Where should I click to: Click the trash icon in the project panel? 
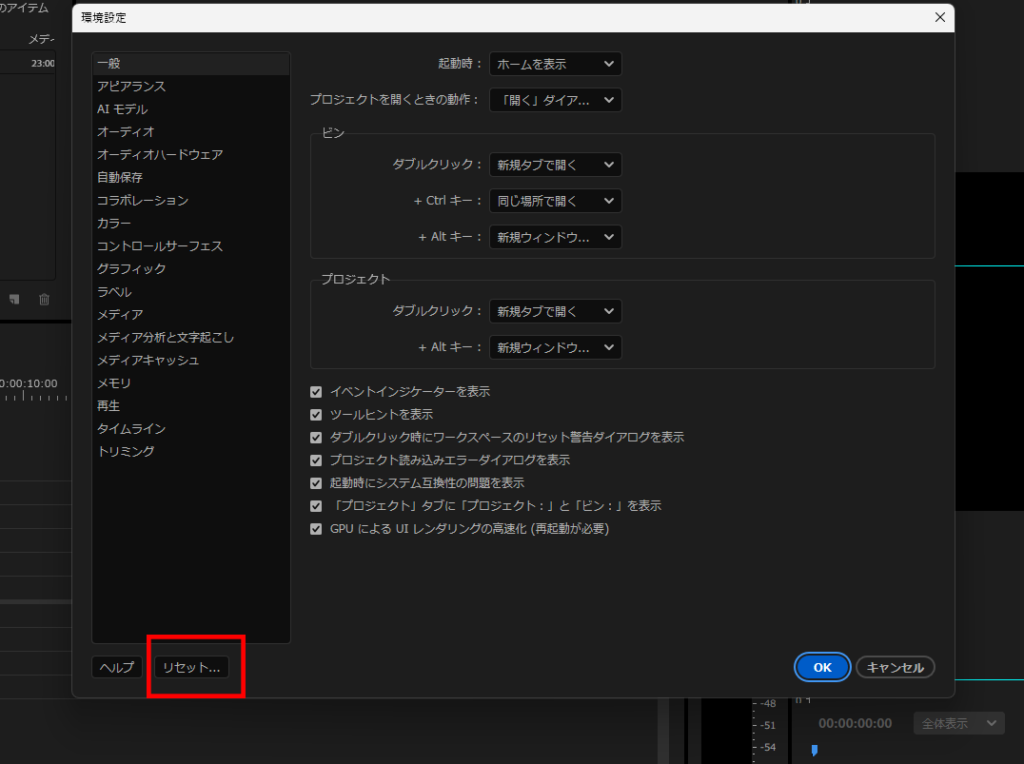(x=44, y=299)
